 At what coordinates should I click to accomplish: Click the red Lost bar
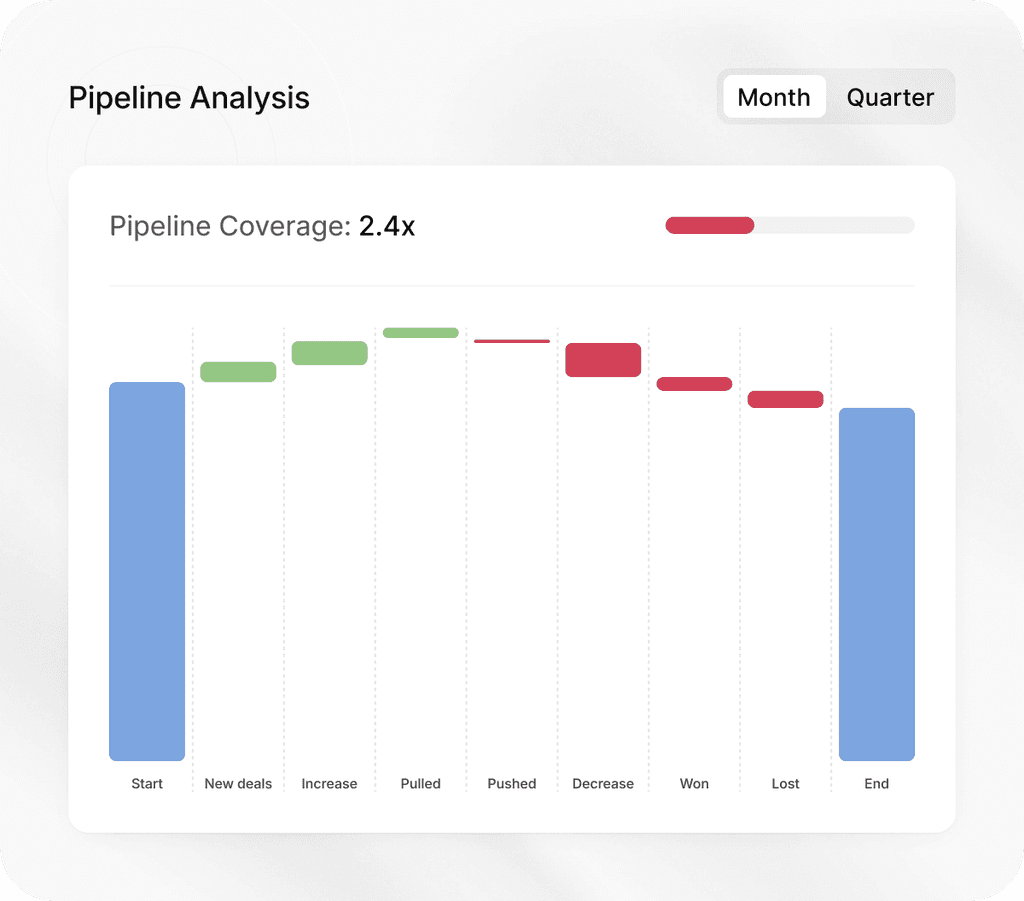point(785,398)
